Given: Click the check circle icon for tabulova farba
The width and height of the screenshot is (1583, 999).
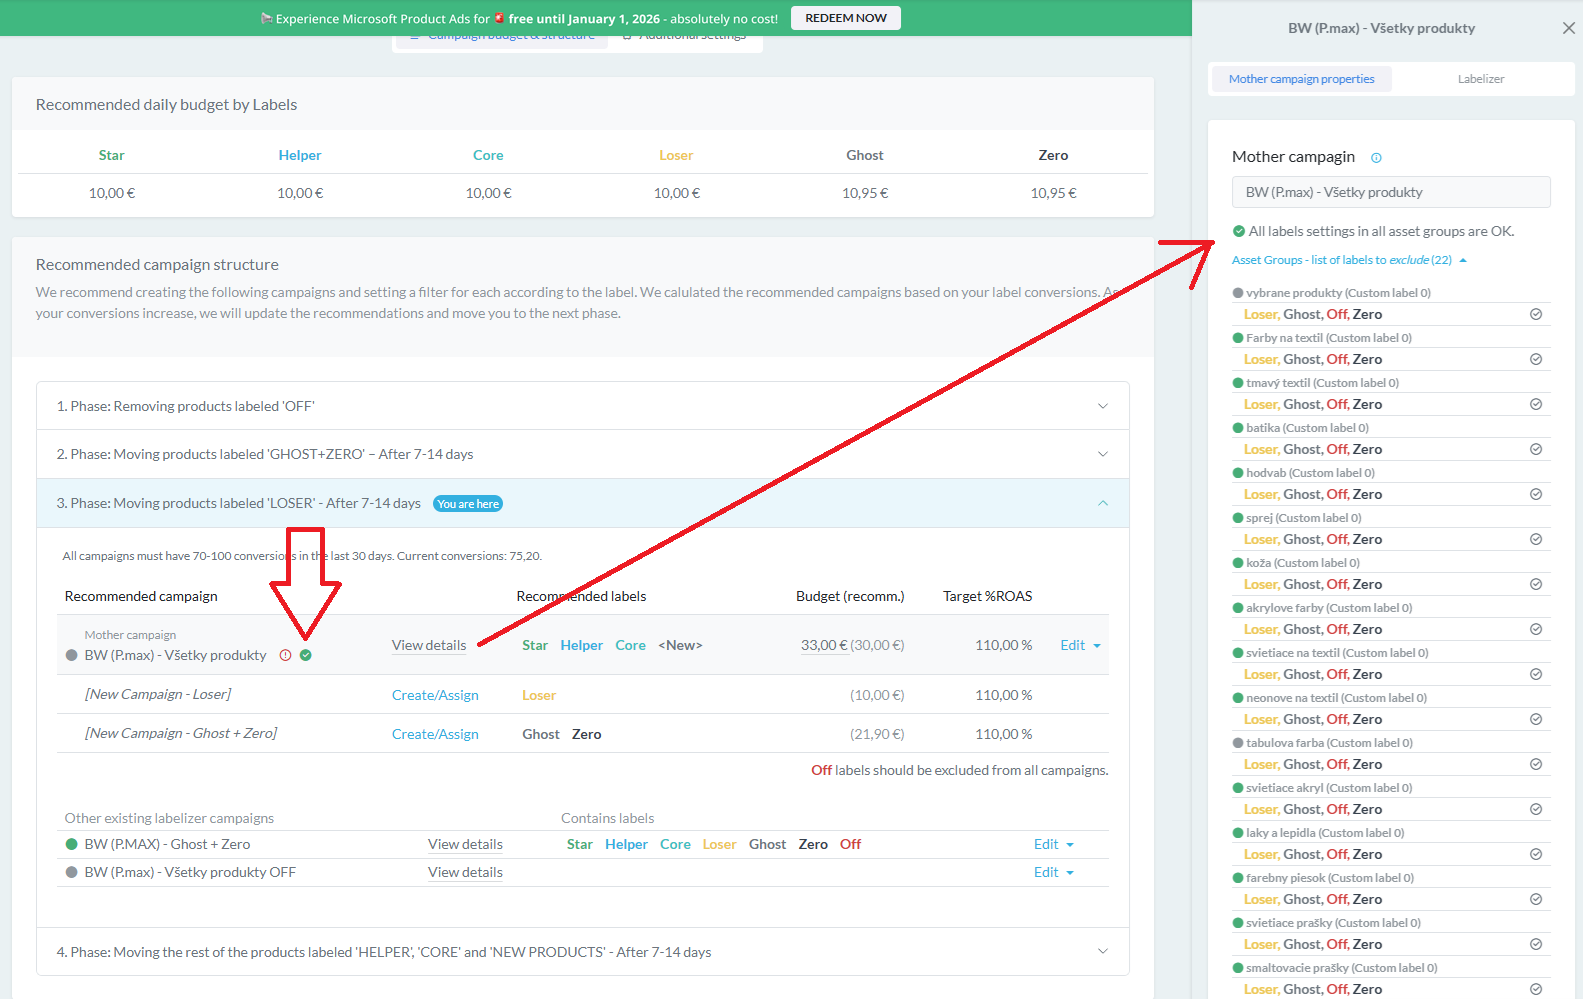Looking at the screenshot, I should point(1535,764).
